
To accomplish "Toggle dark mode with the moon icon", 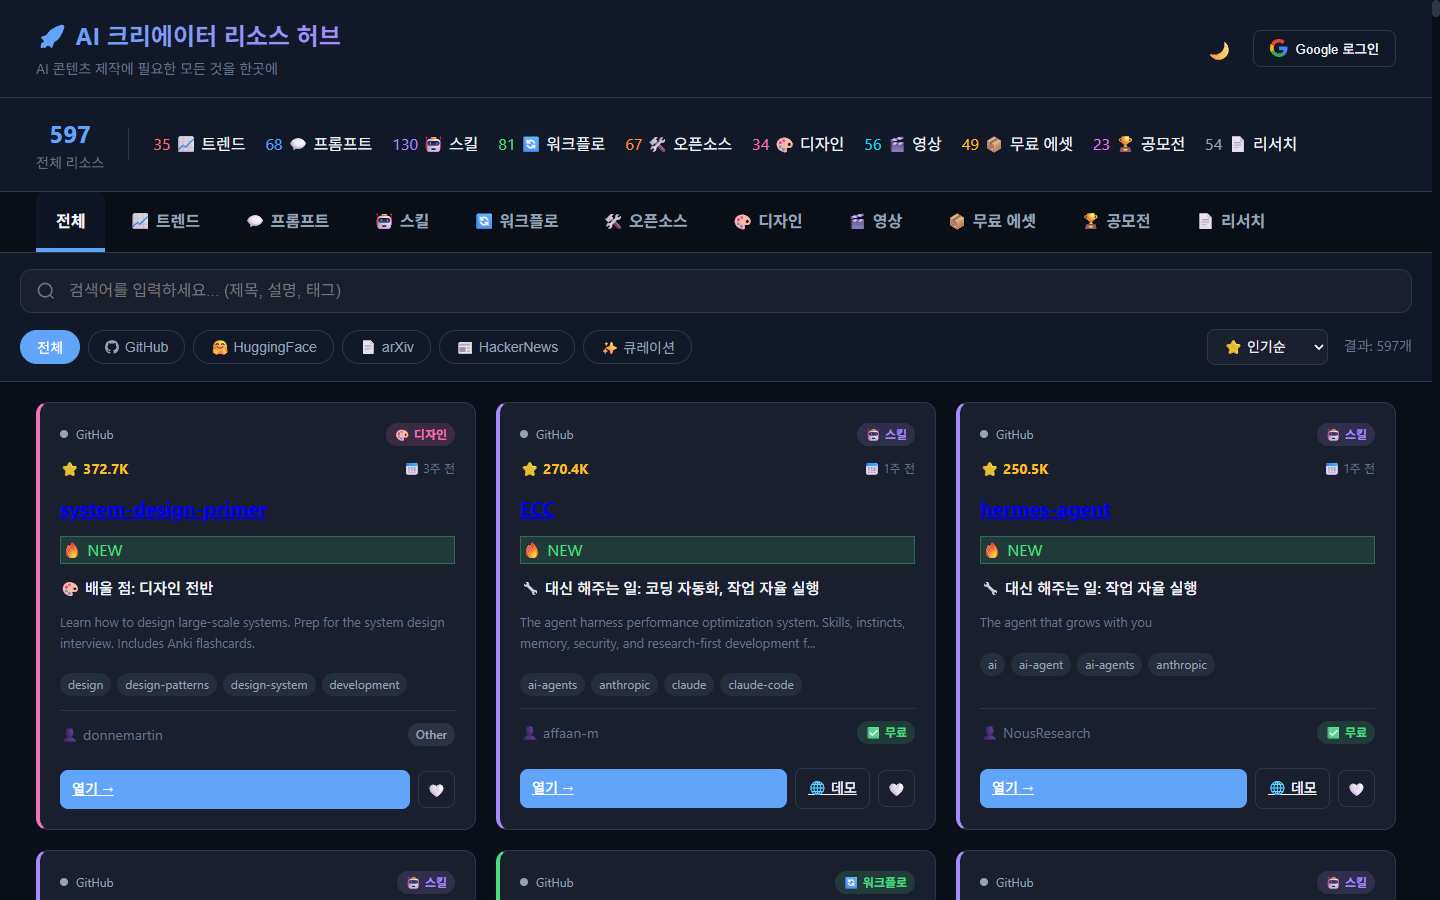I will tap(1219, 50).
